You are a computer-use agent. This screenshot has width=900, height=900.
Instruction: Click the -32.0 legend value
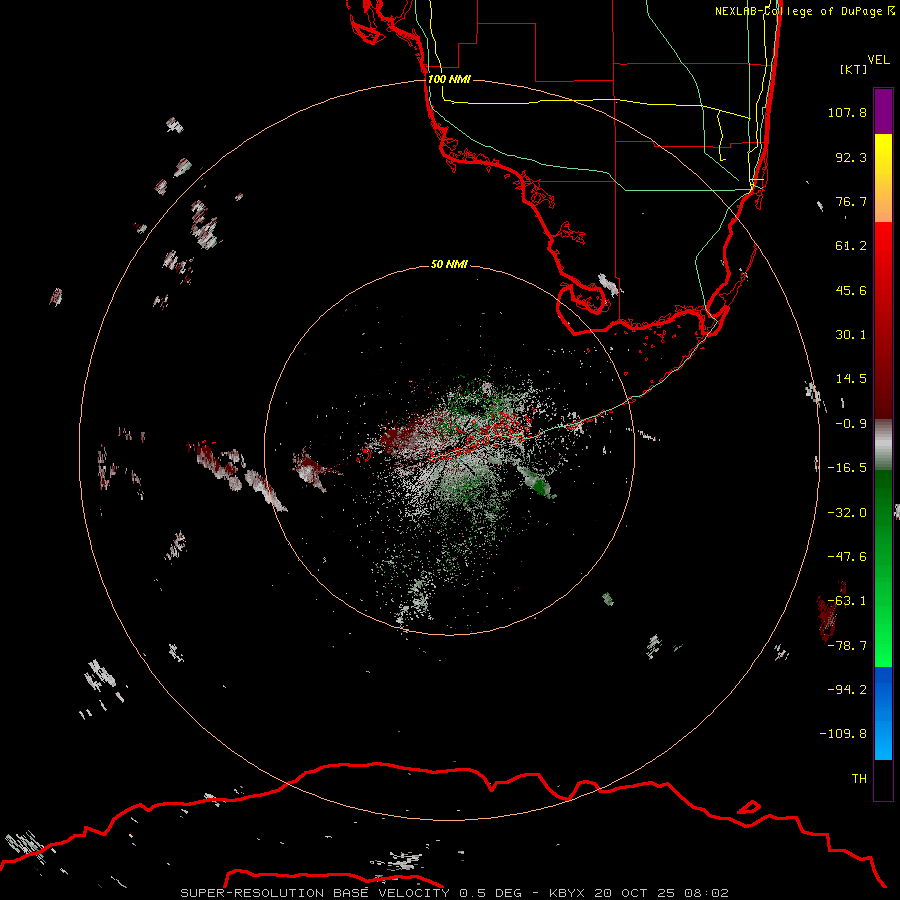coord(847,513)
